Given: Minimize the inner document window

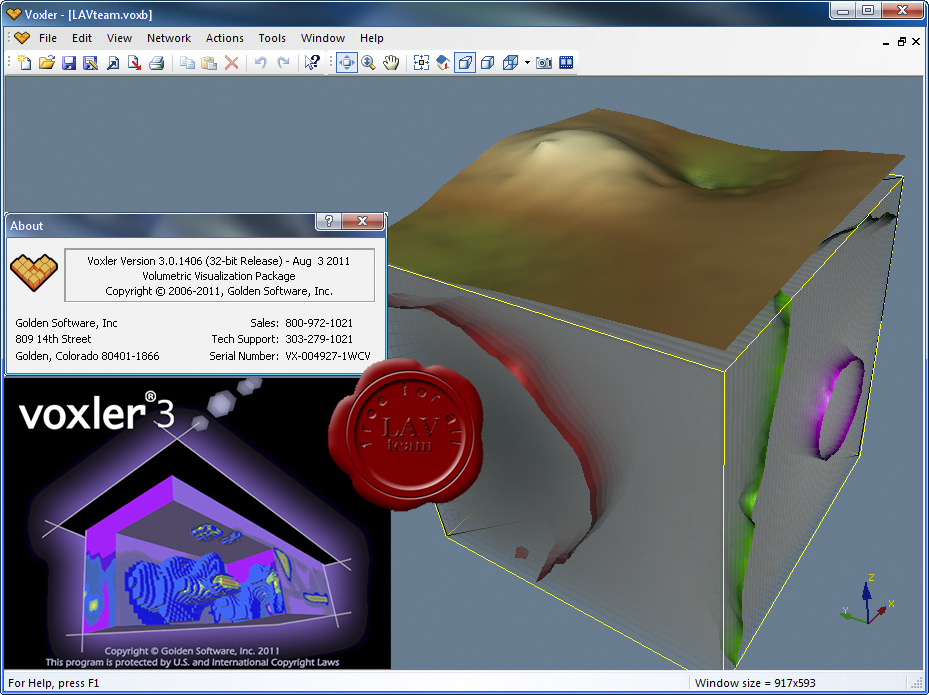Looking at the screenshot, I should tap(886, 42).
